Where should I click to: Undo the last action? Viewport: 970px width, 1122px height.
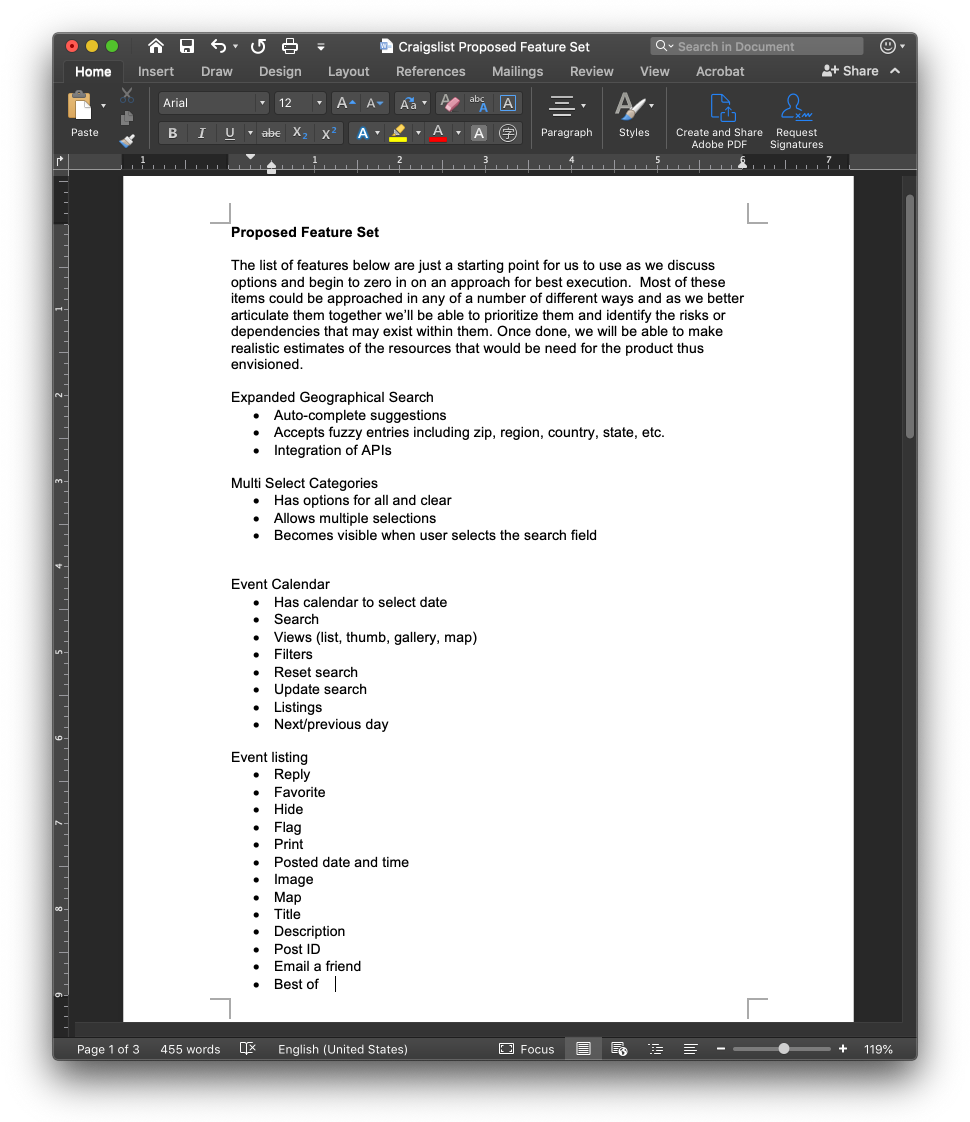point(219,47)
